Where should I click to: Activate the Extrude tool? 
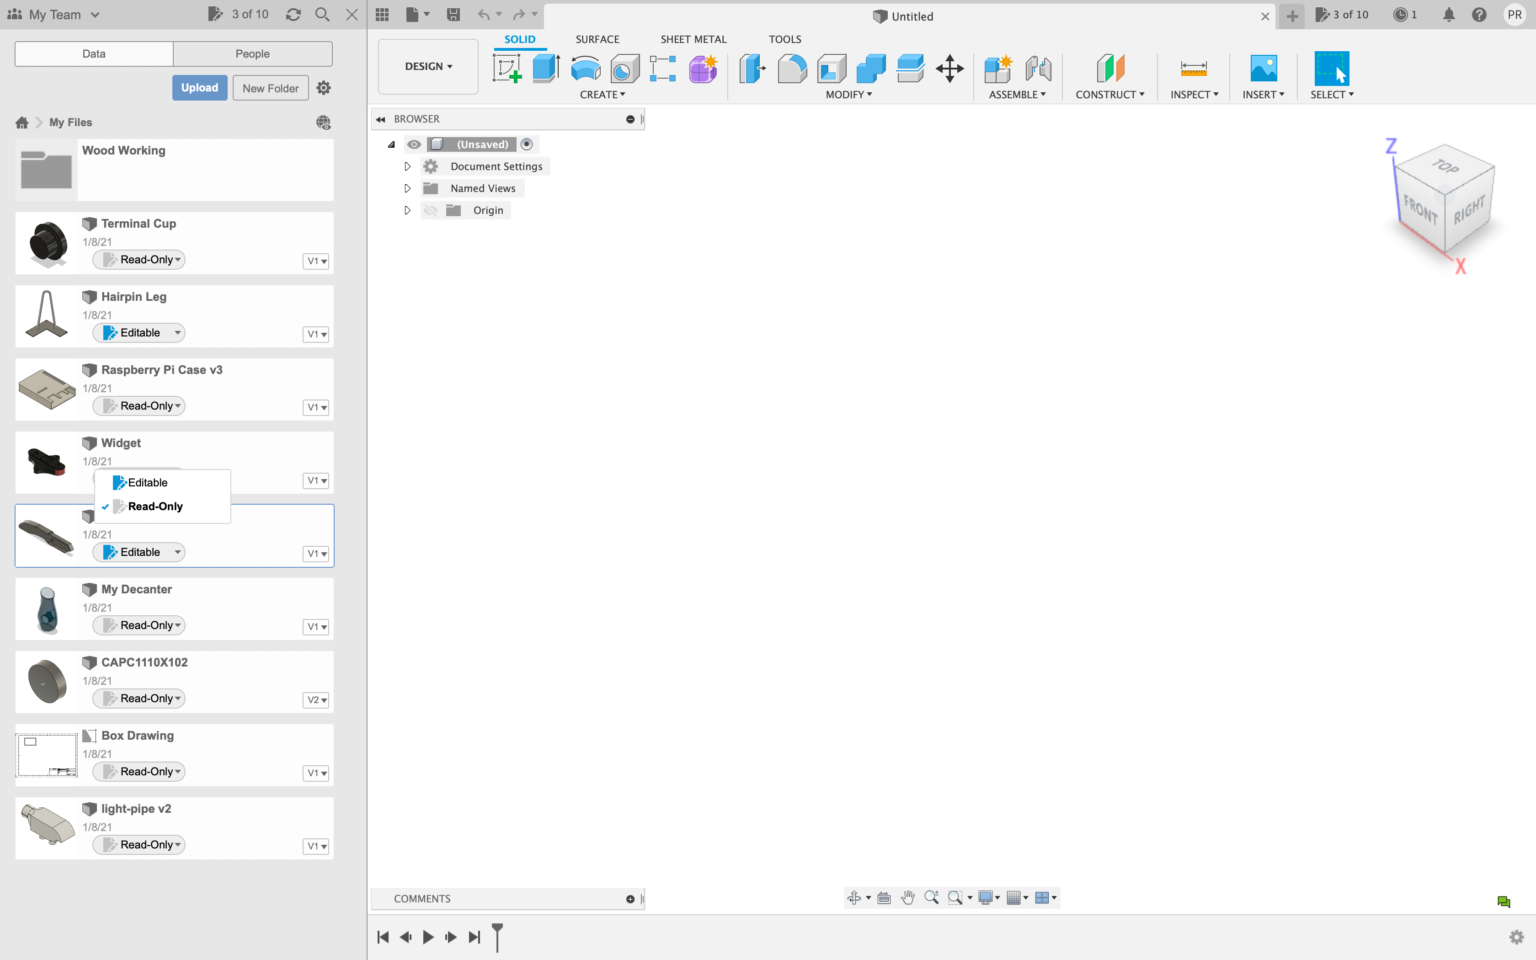coord(545,68)
